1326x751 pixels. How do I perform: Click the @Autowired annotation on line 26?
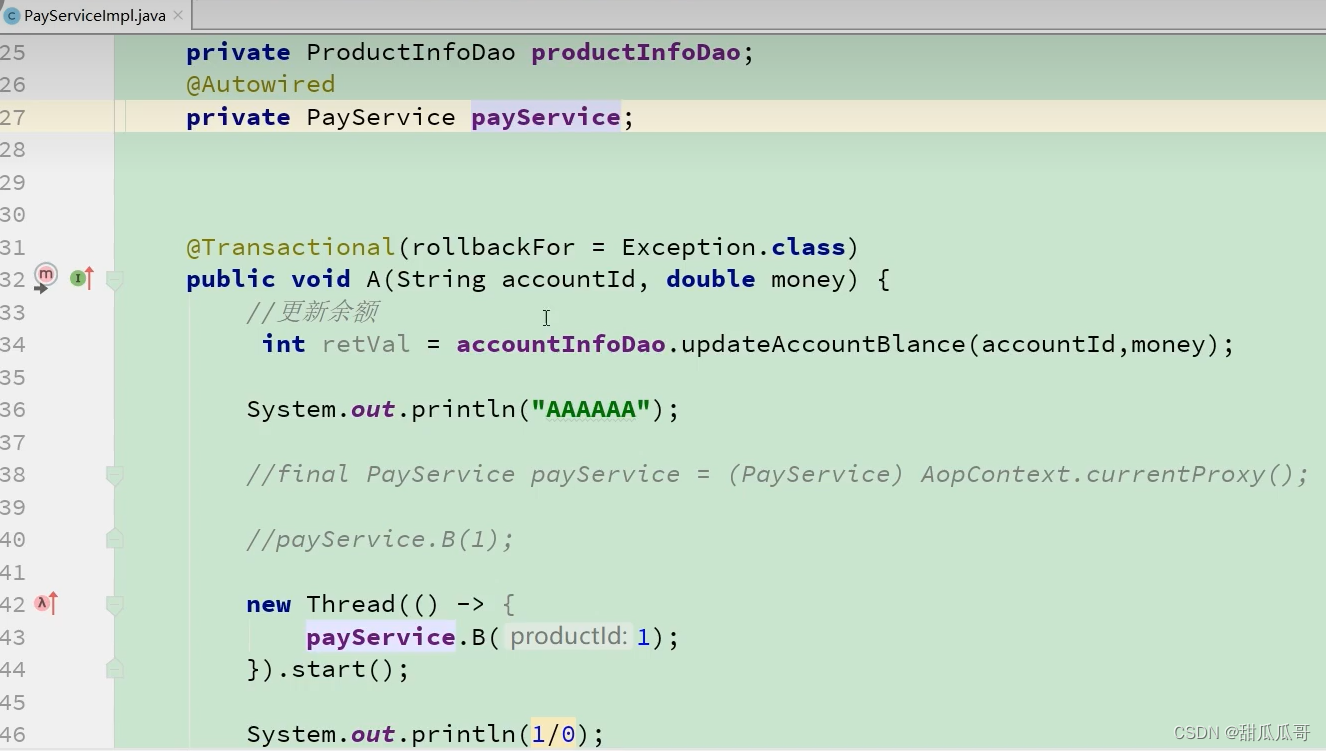click(260, 85)
